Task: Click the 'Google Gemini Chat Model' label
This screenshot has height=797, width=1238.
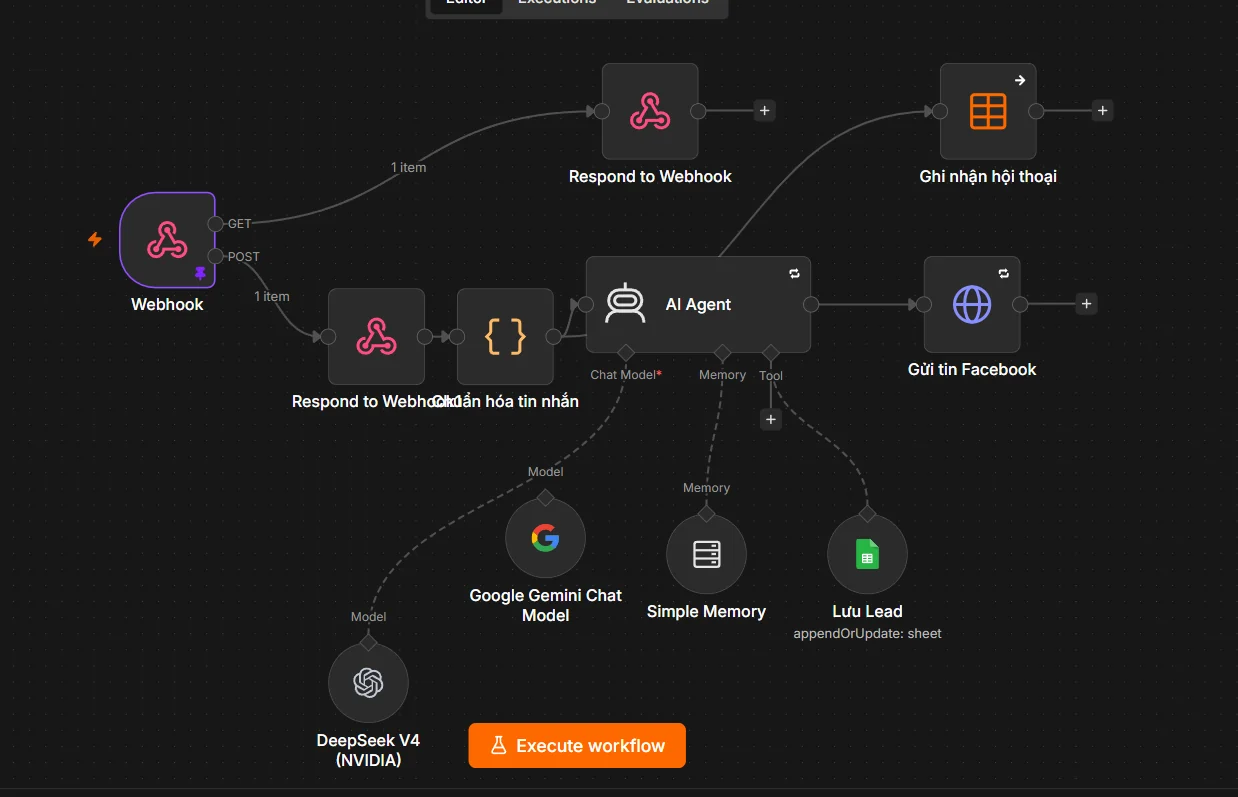Action: pos(545,605)
